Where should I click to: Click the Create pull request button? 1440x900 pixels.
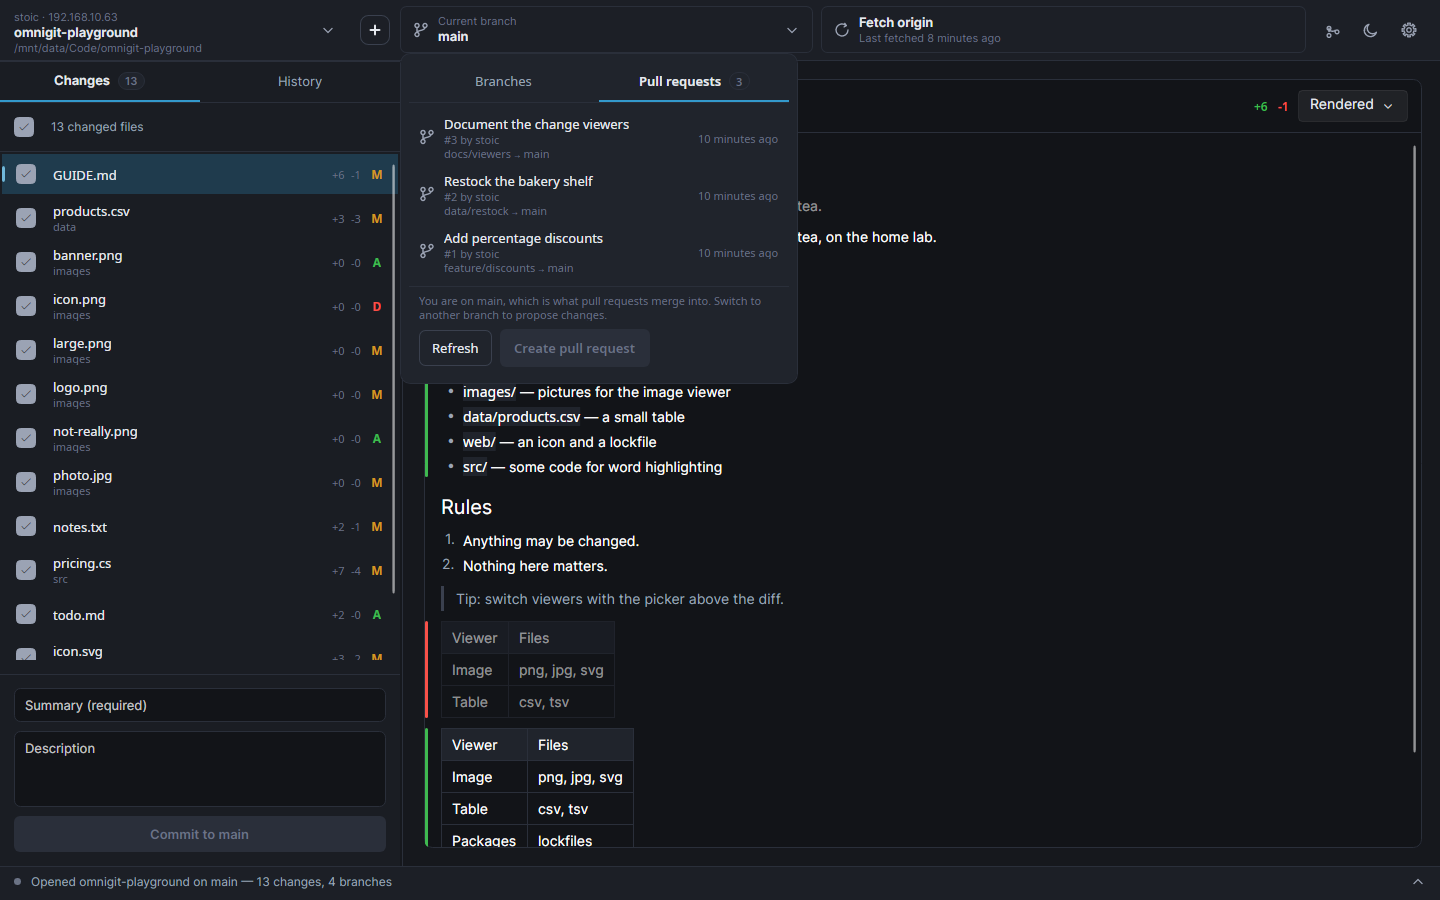pyautogui.click(x=574, y=348)
